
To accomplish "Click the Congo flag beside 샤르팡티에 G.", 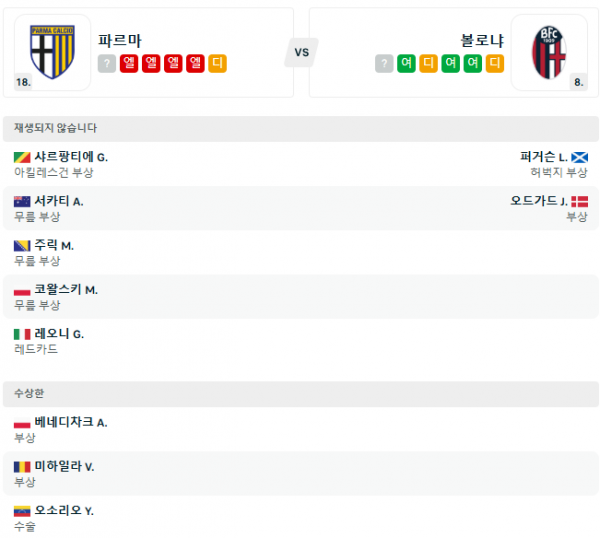I will click(22, 157).
